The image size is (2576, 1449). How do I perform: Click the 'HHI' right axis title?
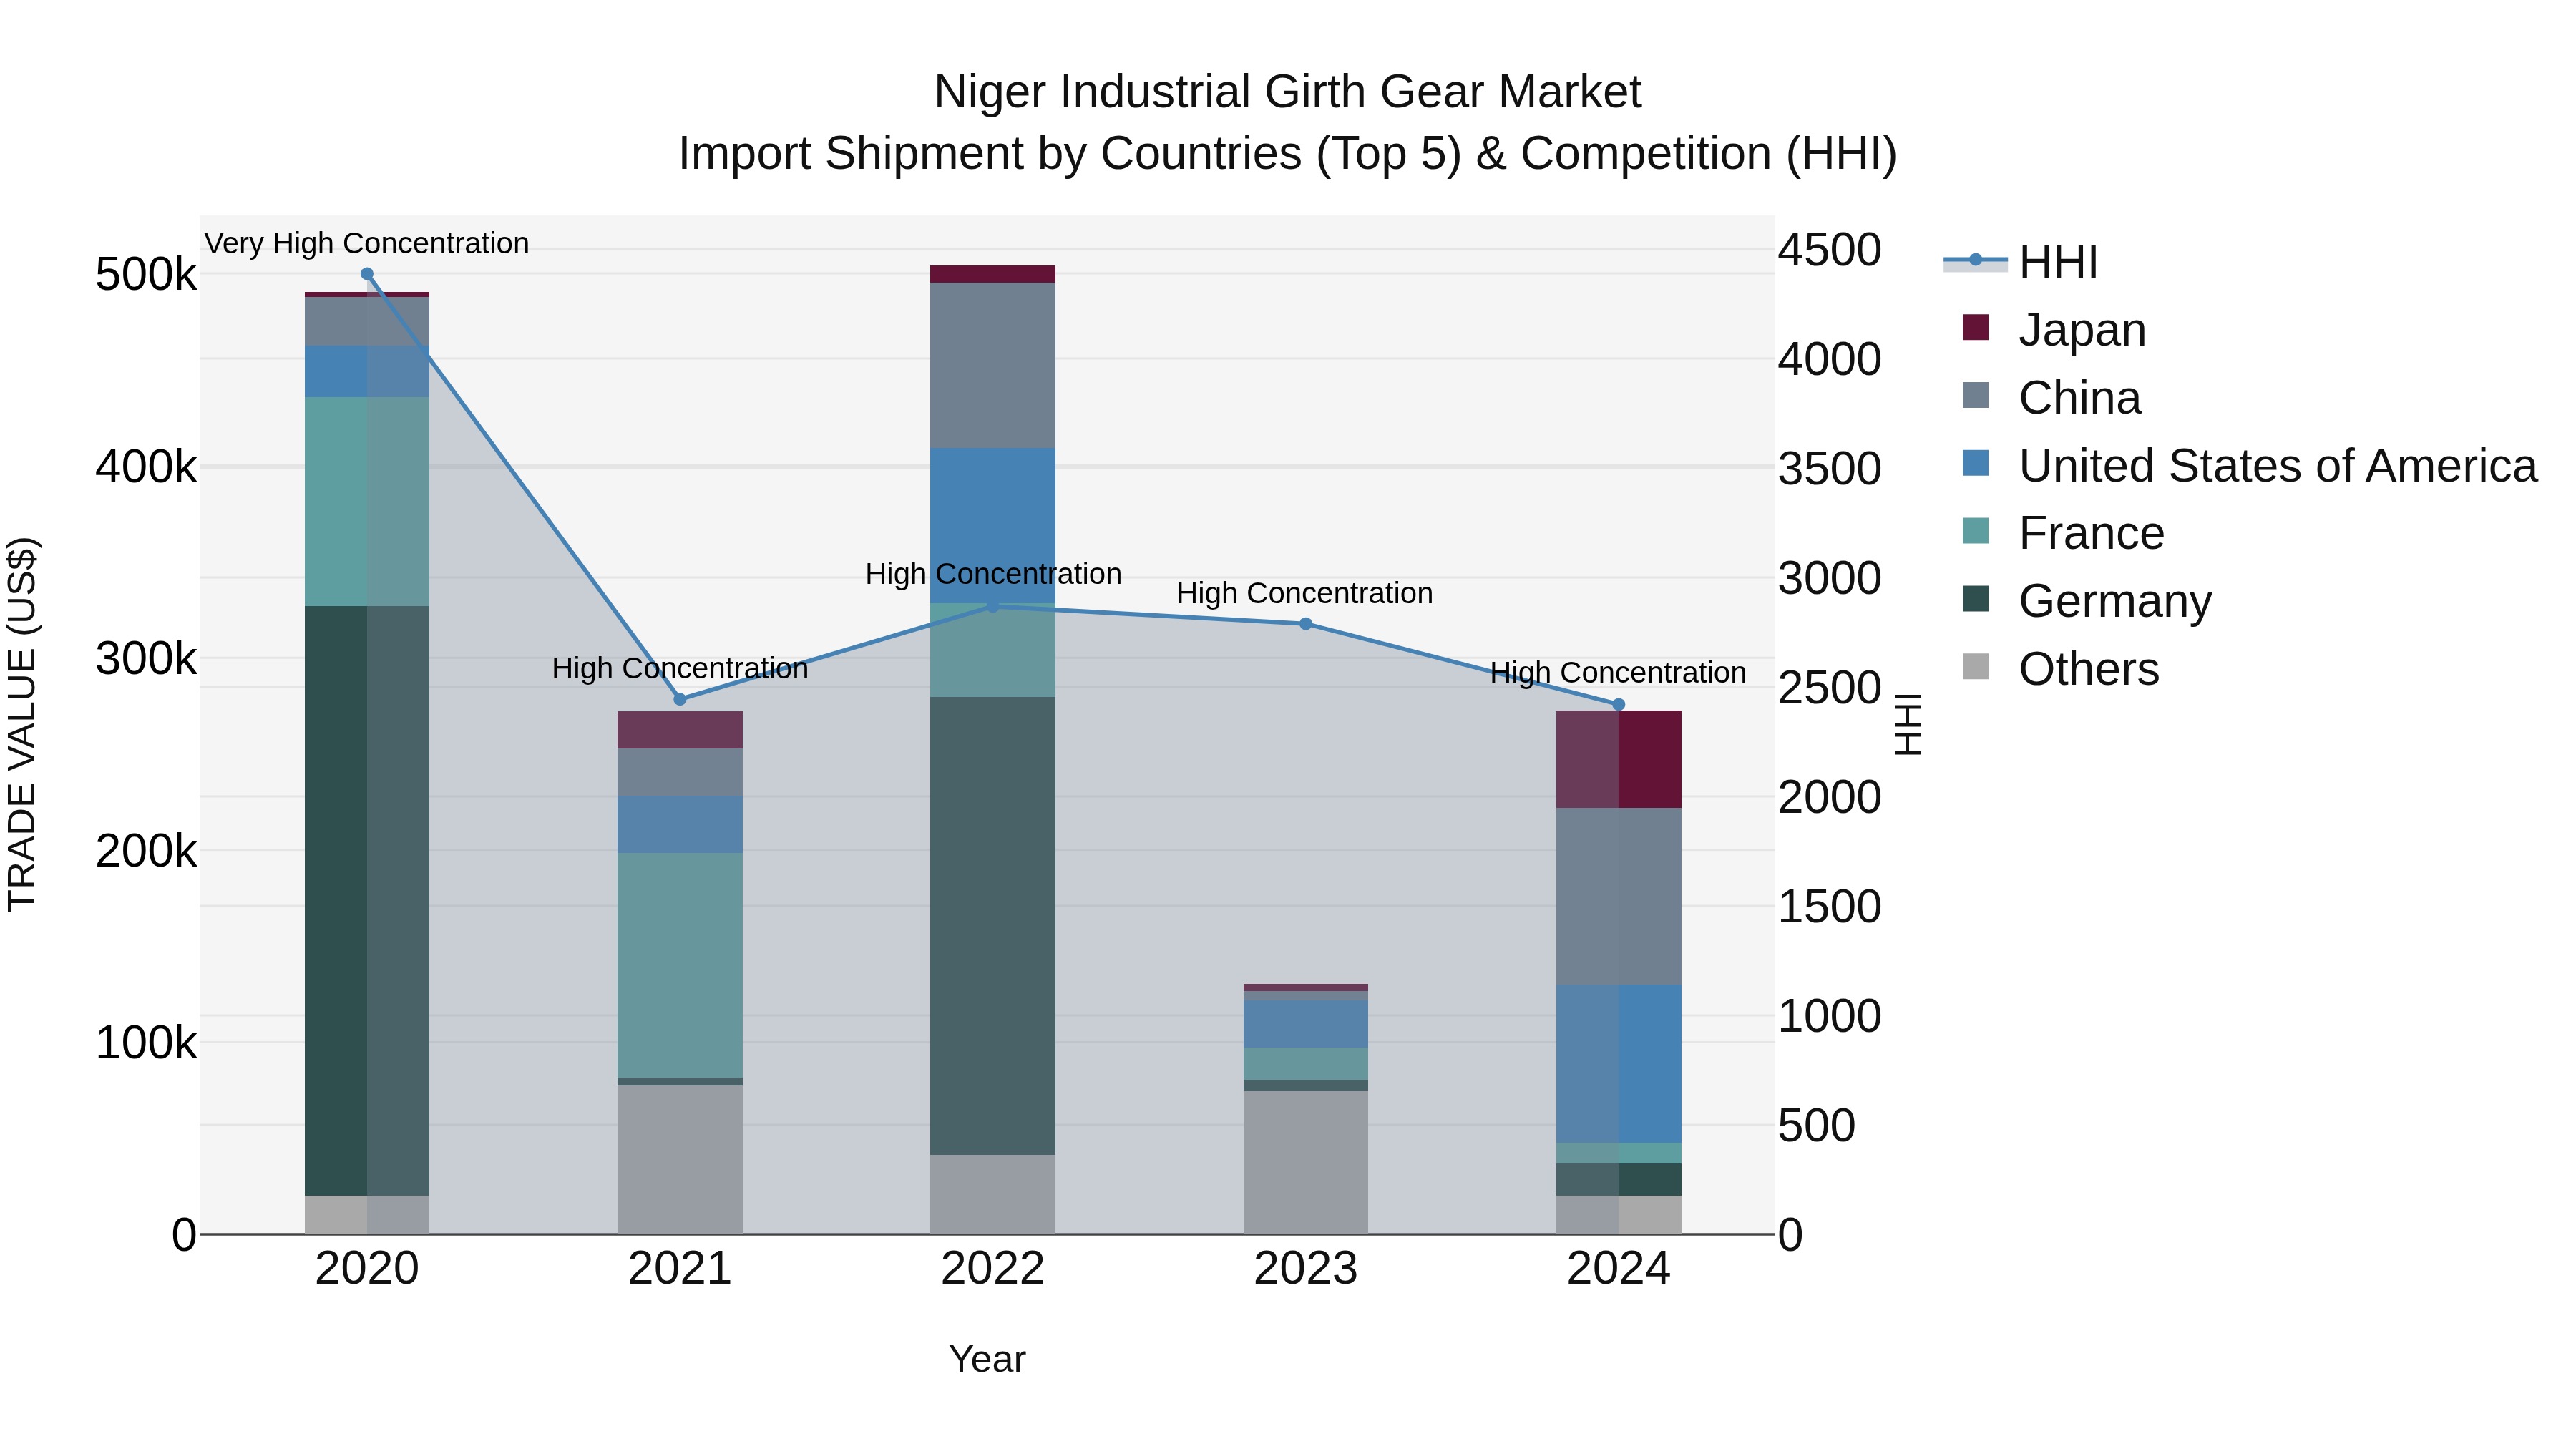click(1908, 724)
